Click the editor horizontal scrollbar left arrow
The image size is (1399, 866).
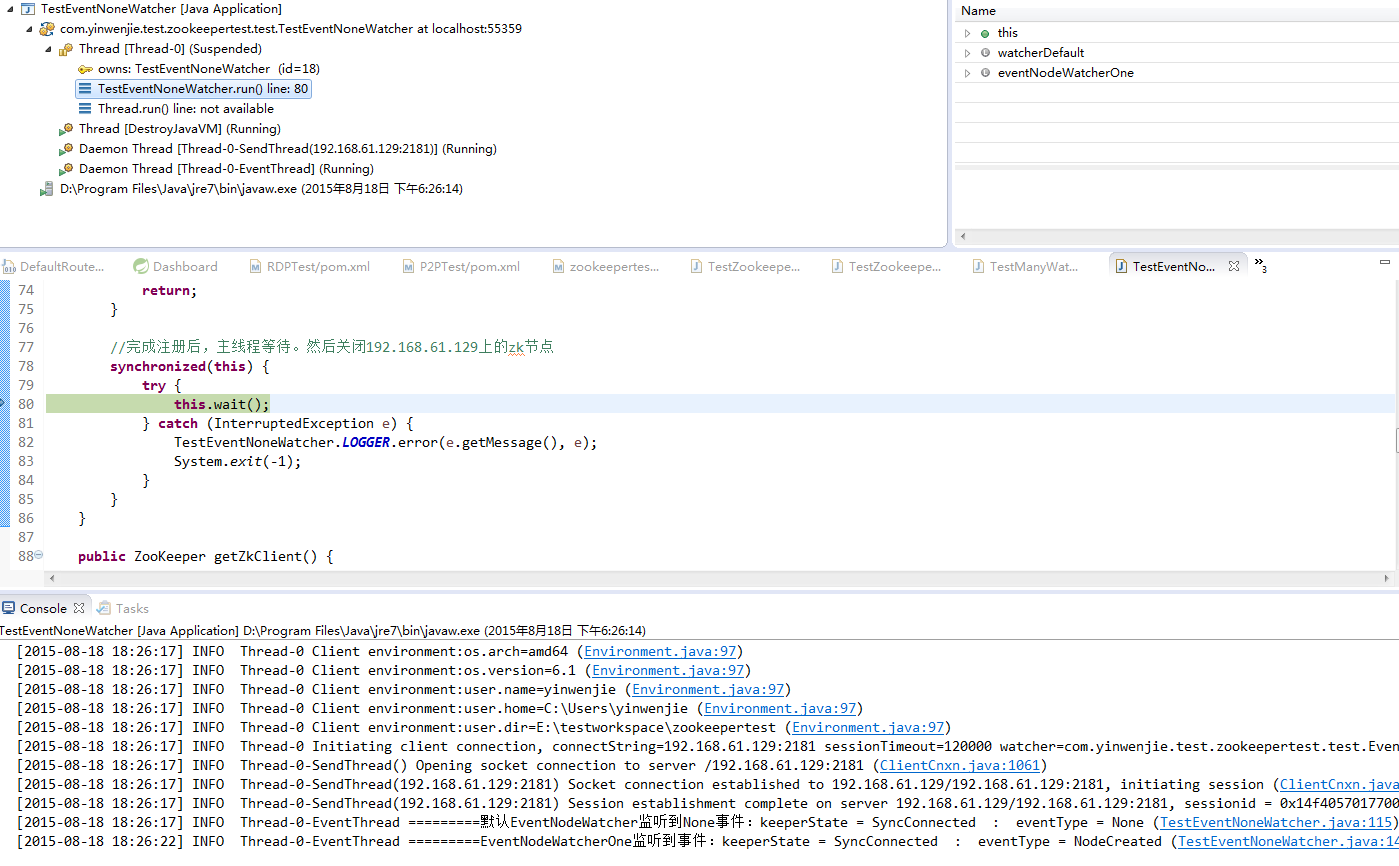(53, 579)
